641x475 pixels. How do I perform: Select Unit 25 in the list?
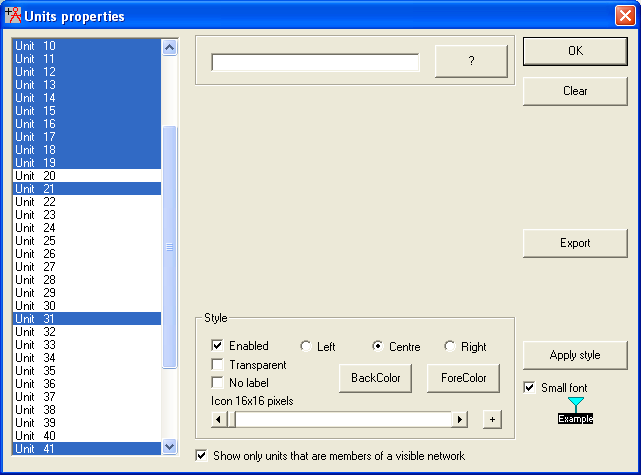(x=87, y=241)
